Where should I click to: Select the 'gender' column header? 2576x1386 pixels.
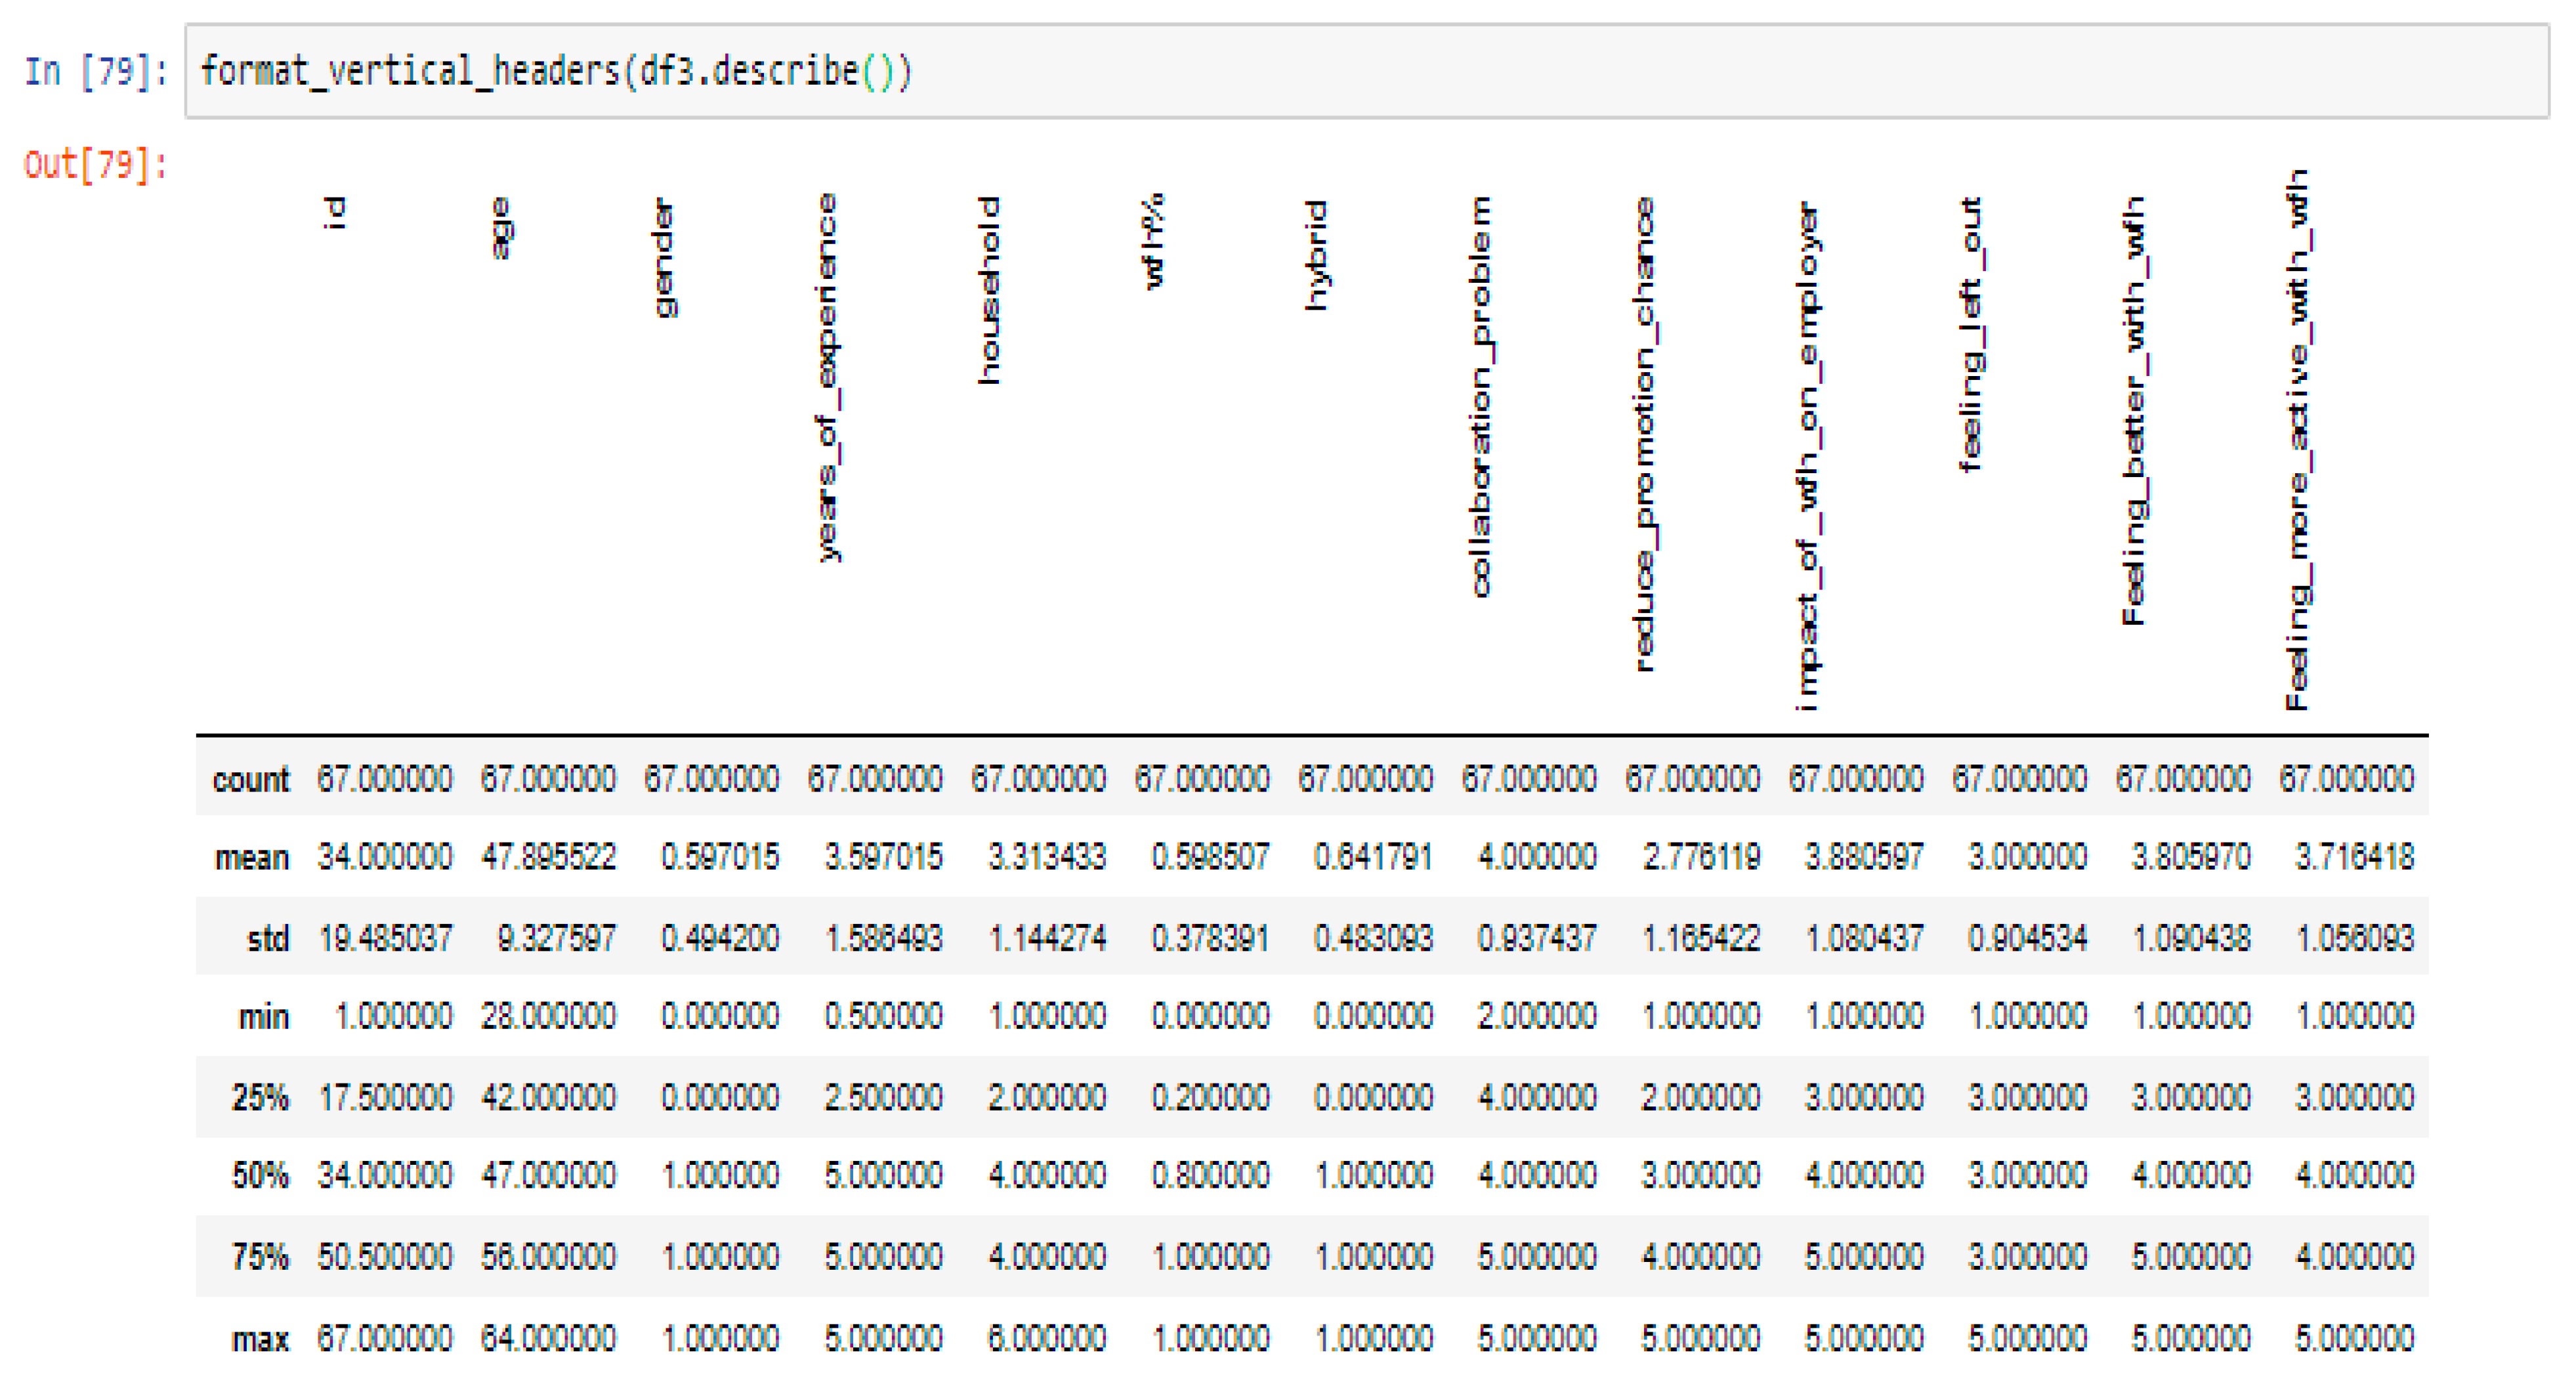pyautogui.click(x=664, y=257)
